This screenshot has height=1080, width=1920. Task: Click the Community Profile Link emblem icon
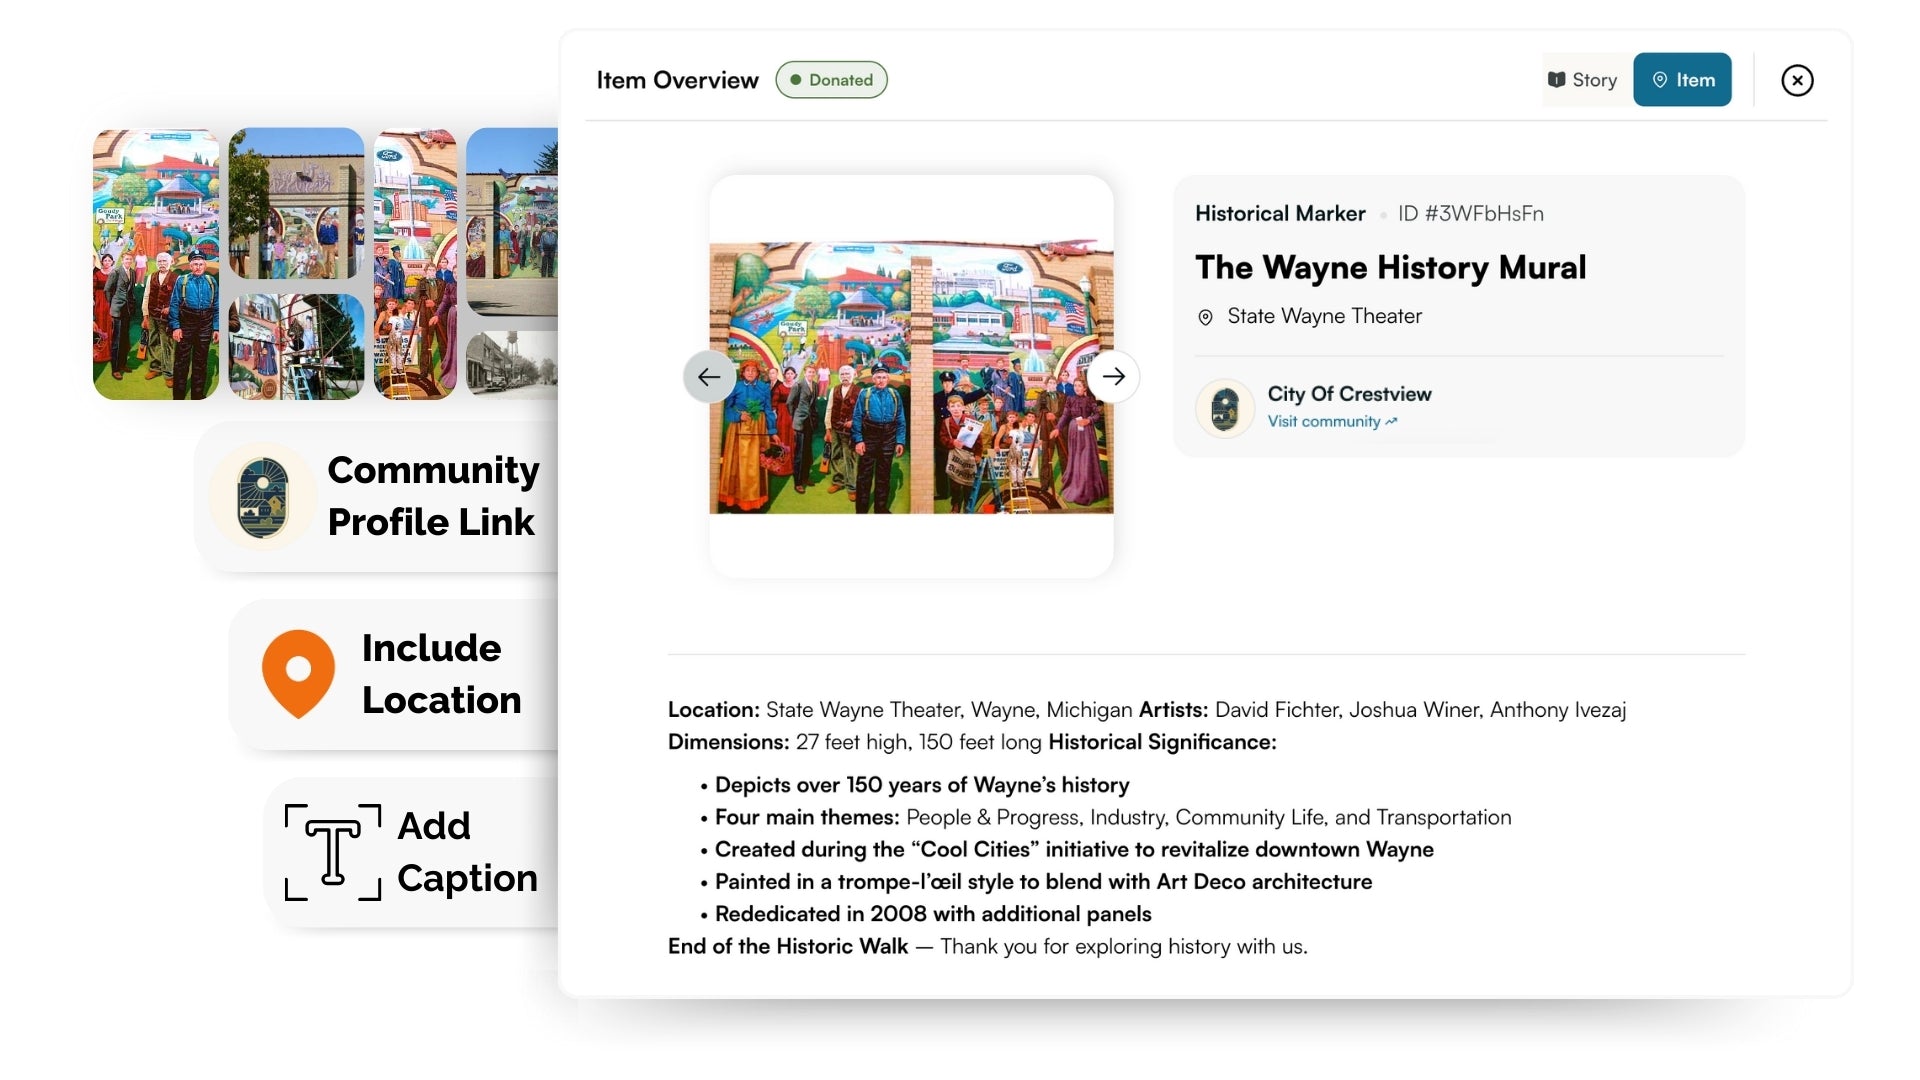pyautogui.click(x=263, y=497)
